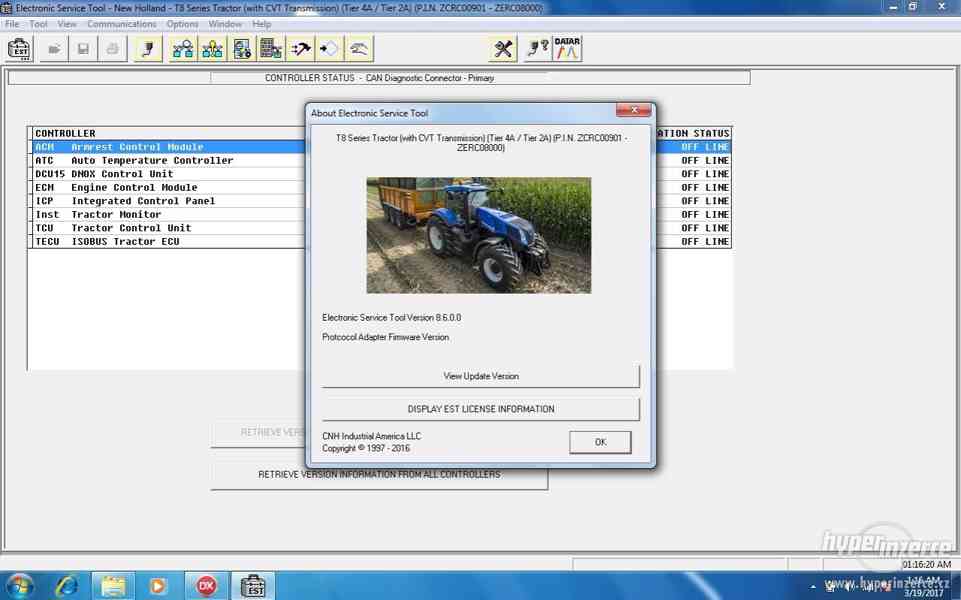Click the hand toolbar icon
Viewport: 961px width, 600px height.
[359, 49]
